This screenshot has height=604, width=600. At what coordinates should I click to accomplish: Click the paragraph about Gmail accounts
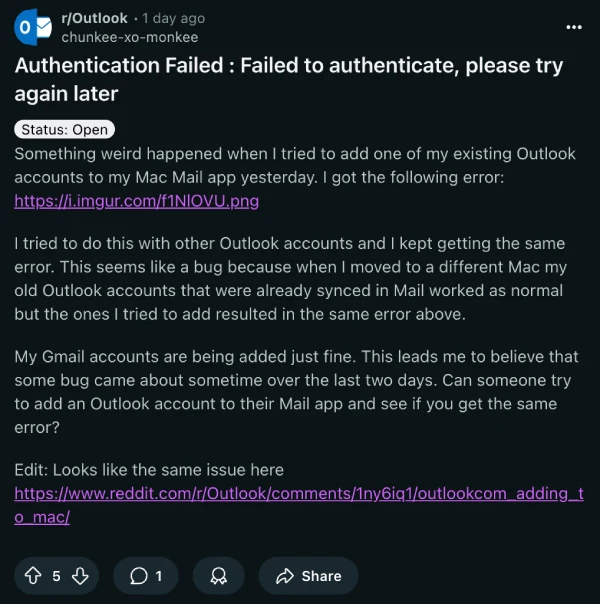coord(290,392)
